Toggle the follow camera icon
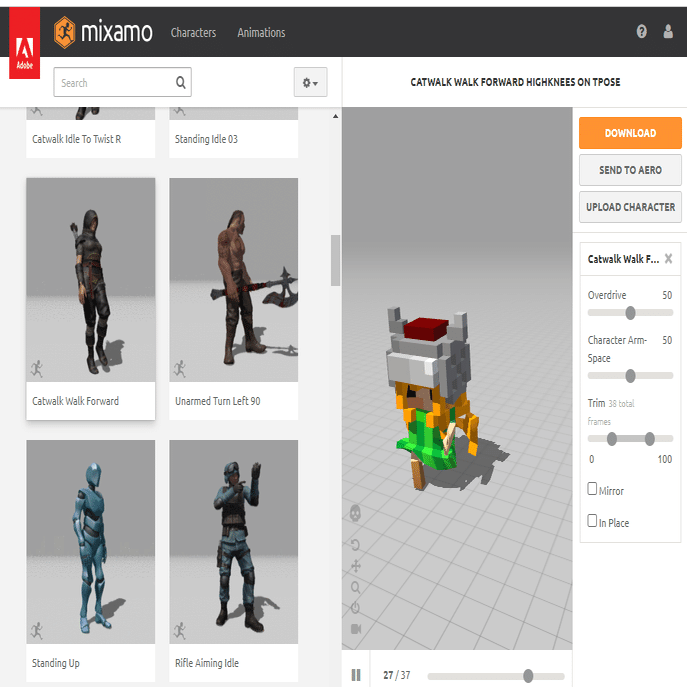687x687 pixels. [x=356, y=629]
